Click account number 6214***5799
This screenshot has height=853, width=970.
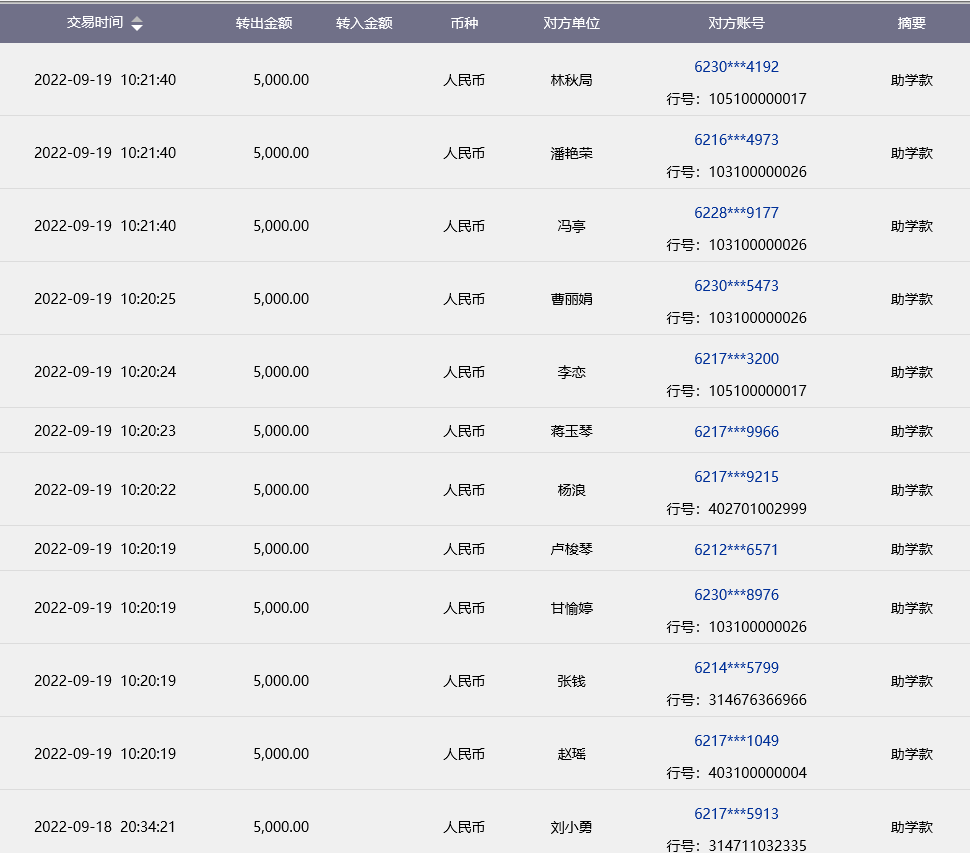(x=736, y=668)
